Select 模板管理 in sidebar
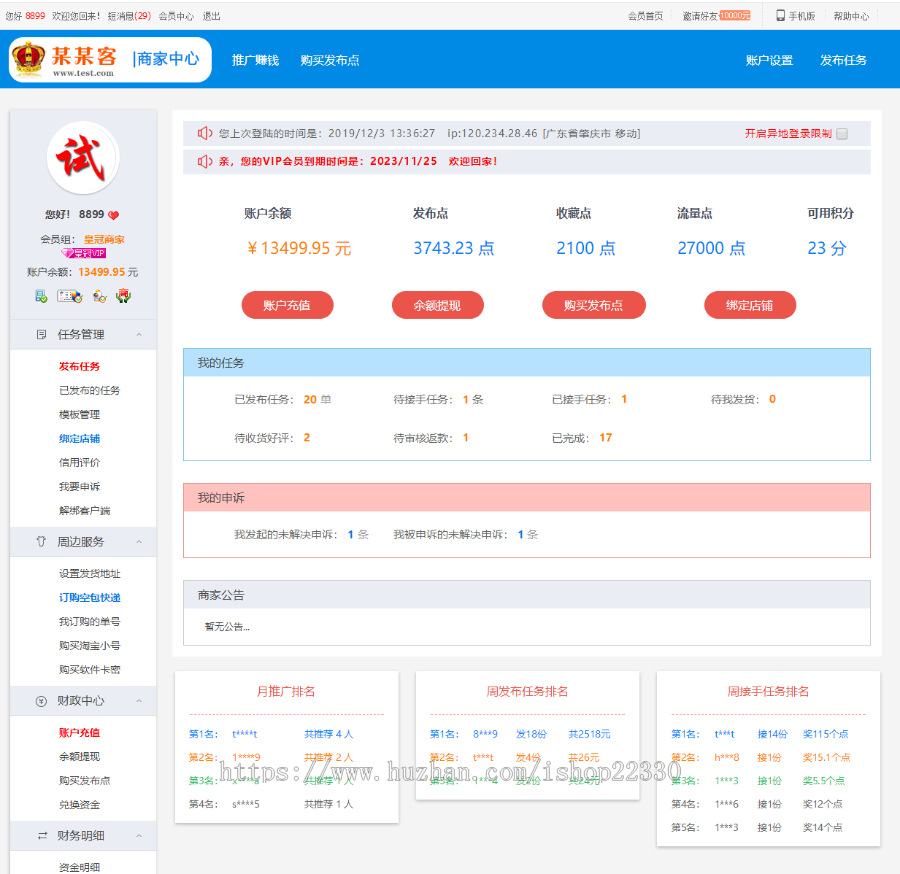The height and width of the screenshot is (874, 900). (x=79, y=415)
